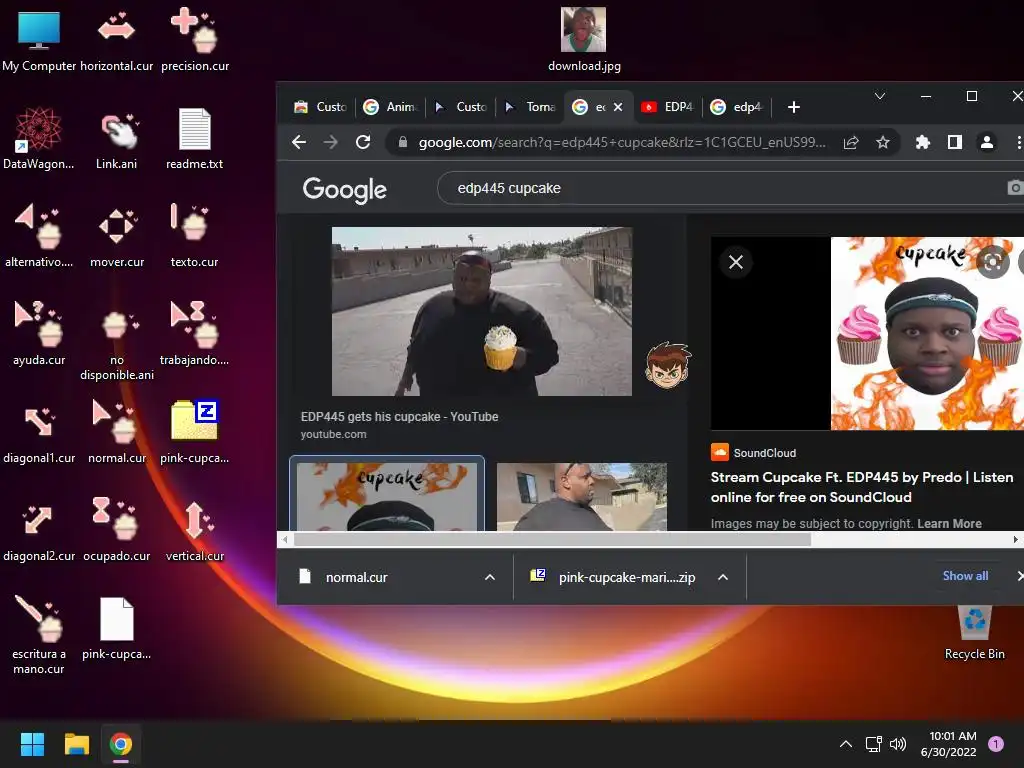Open the Windows Start menu

(32, 744)
